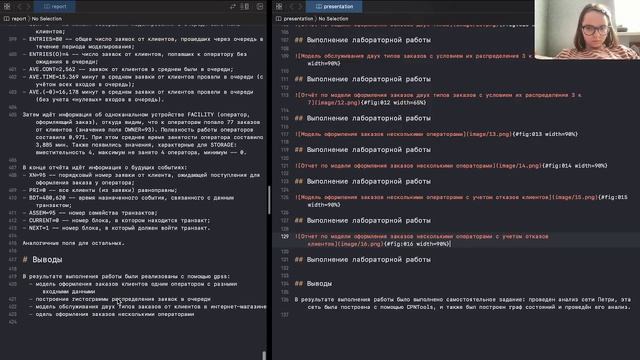Screen dimensions: 640x360
Task: Click line number 134 in presentation gutter
Action: 285,284
